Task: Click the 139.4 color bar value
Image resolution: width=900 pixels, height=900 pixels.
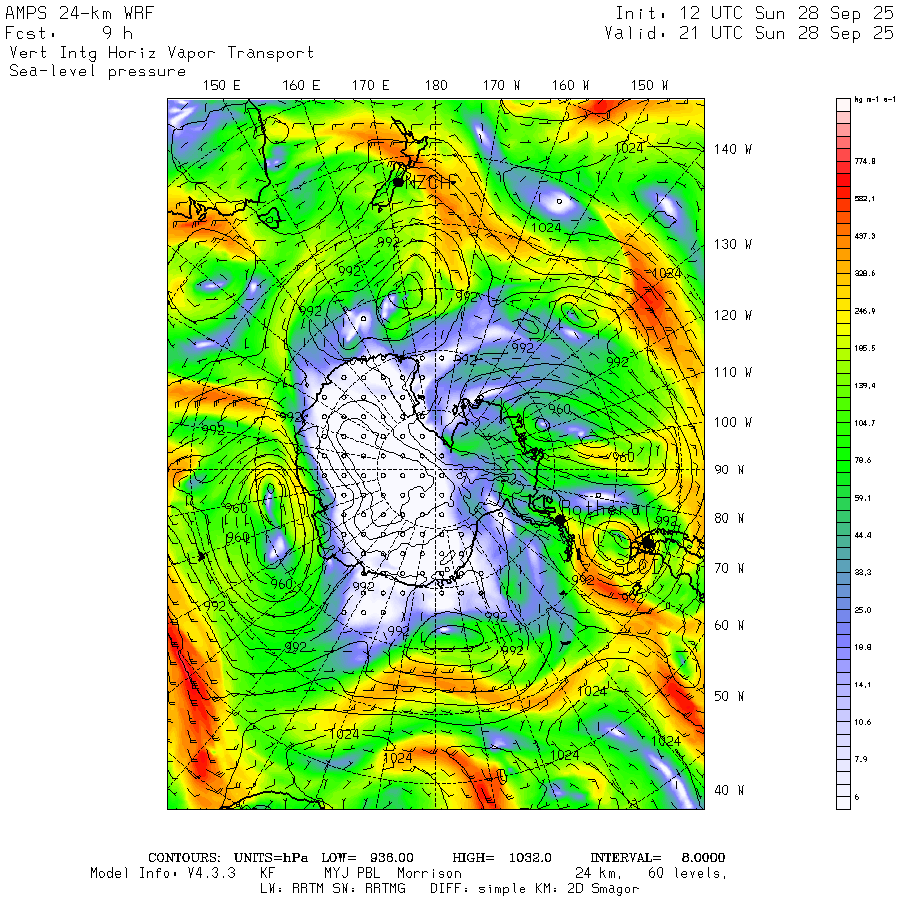Action: coord(865,386)
